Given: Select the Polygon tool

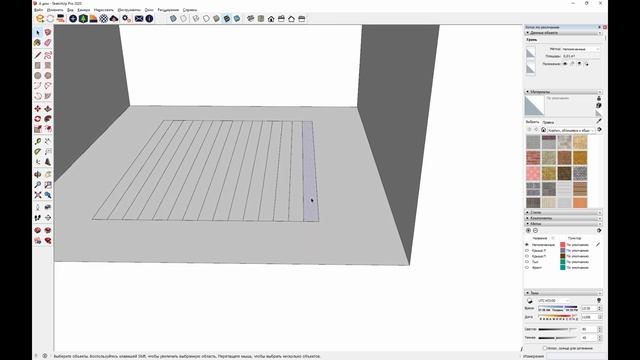Looking at the screenshot, I should 48,76.
